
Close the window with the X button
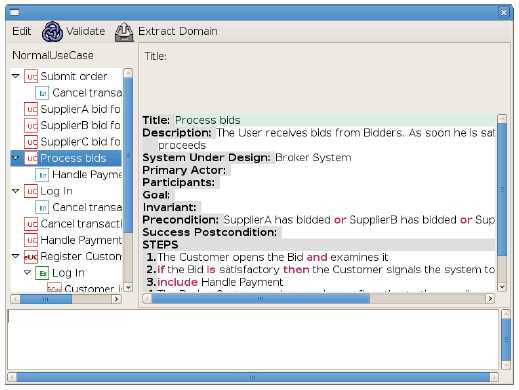click(x=504, y=13)
